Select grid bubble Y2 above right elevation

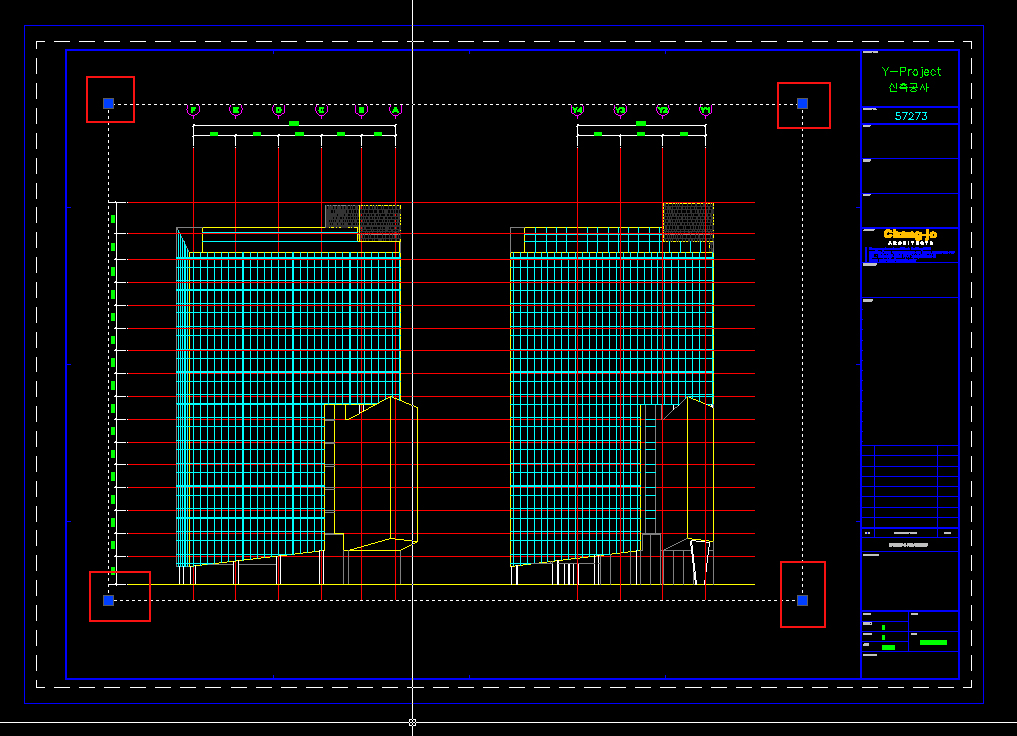[x=662, y=110]
